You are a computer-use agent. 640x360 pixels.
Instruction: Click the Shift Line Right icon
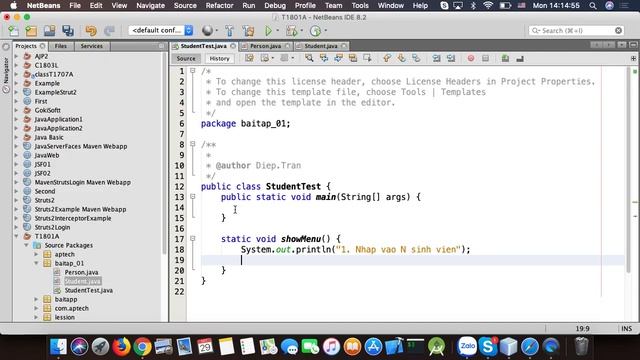pyautogui.click(x=451, y=58)
